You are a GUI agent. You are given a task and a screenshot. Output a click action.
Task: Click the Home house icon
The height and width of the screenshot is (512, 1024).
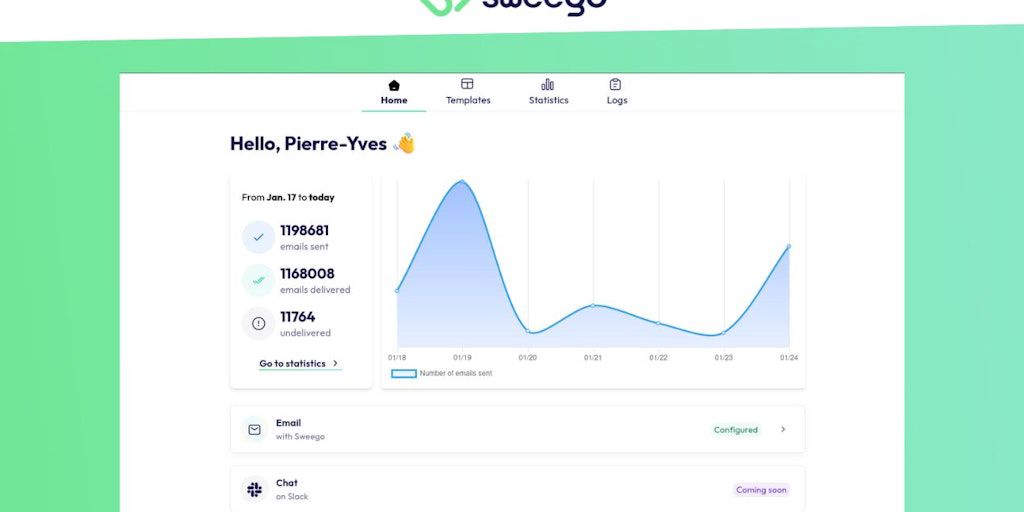394,85
